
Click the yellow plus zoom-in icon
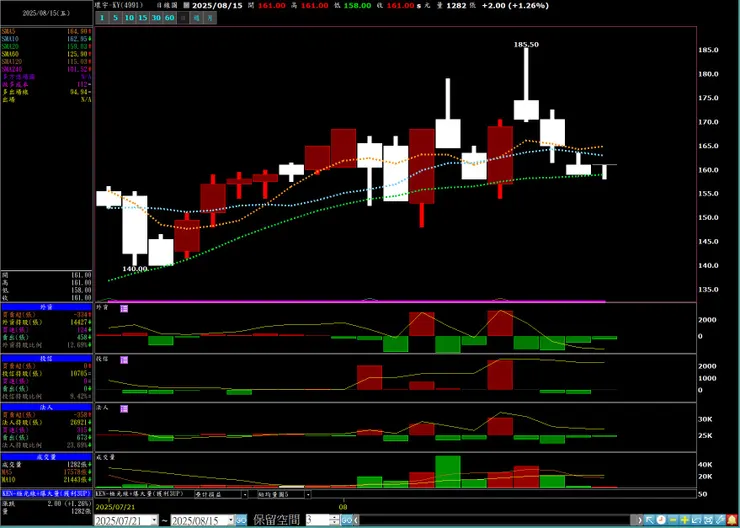coord(684,520)
